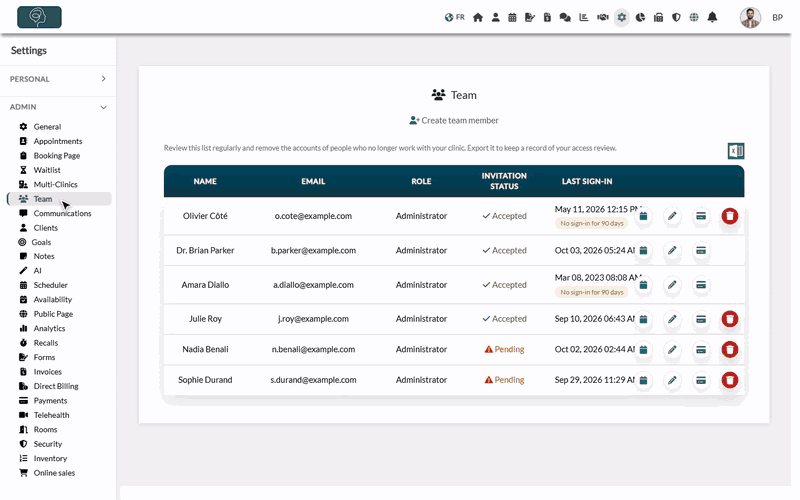800x500 pixels.
Task: Open the notifications bell icon
Action: coord(712,17)
